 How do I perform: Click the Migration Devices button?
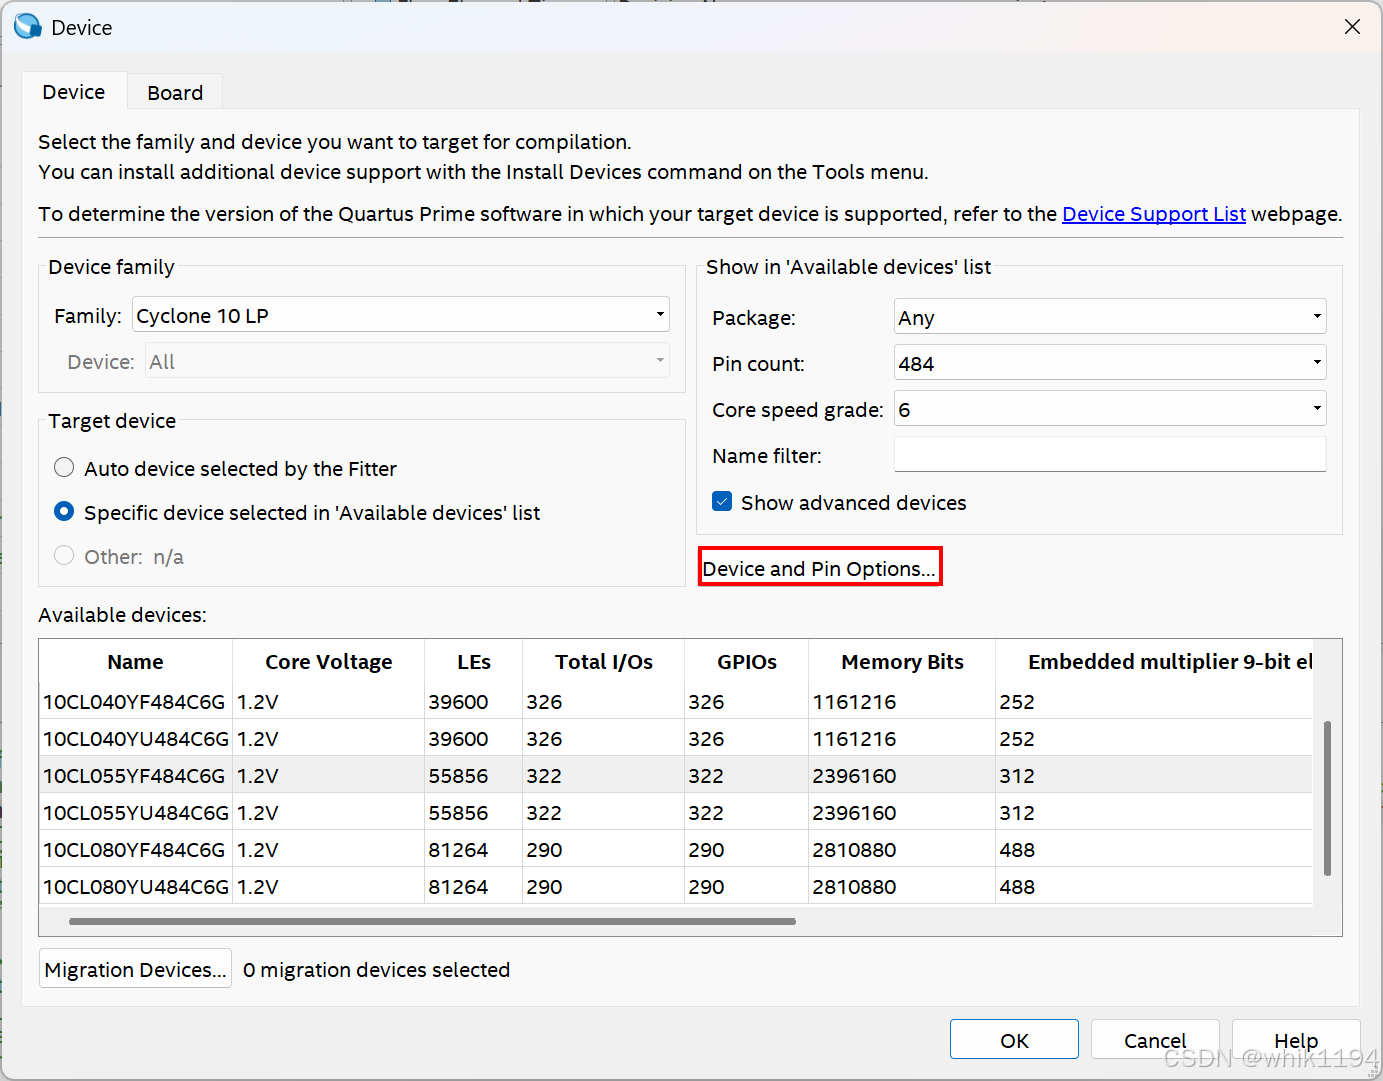tap(135, 969)
